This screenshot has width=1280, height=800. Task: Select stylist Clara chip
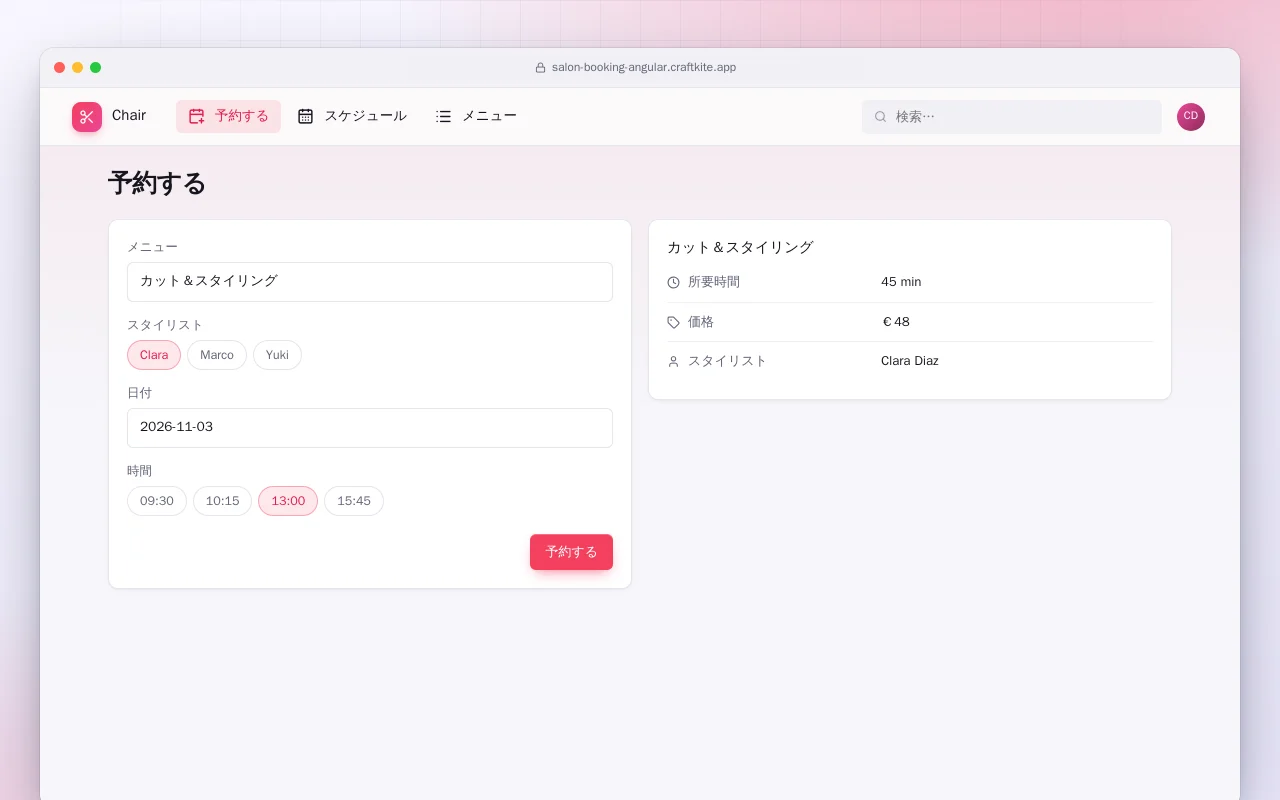click(154, 355)
